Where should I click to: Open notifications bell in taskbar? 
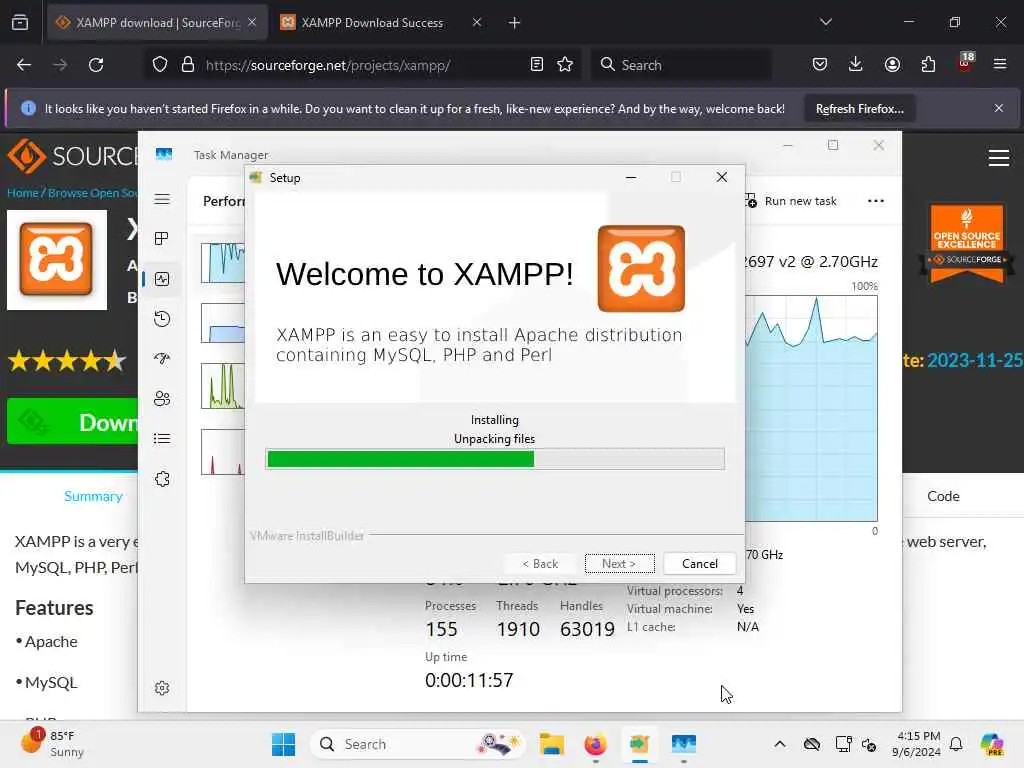pyautogui.click(x=956, y=744)
